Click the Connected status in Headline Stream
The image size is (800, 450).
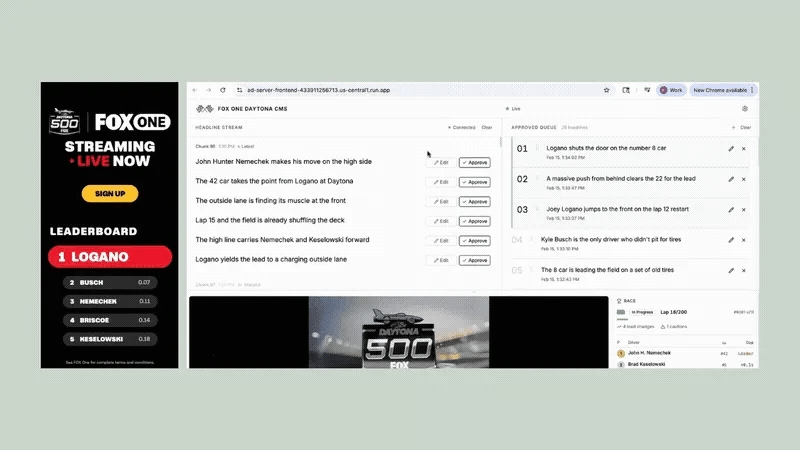pos(462,128)
